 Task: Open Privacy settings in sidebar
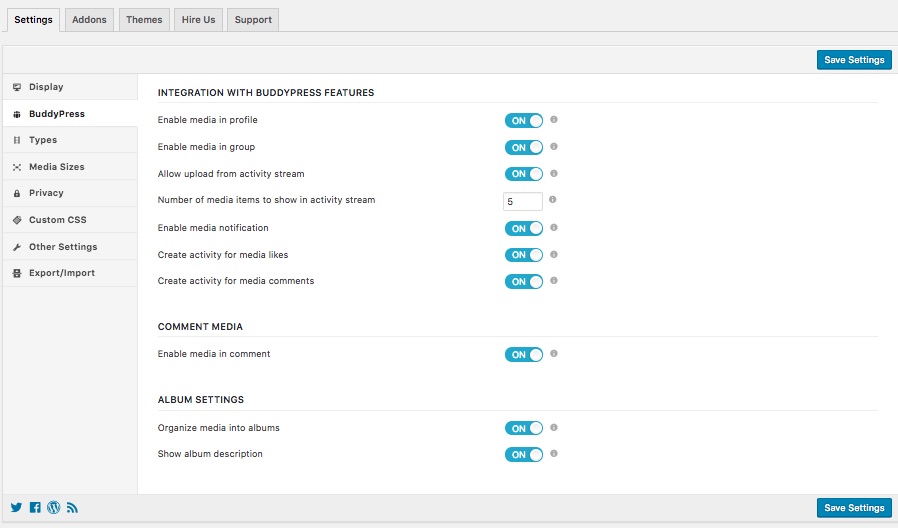pos(46,193)
